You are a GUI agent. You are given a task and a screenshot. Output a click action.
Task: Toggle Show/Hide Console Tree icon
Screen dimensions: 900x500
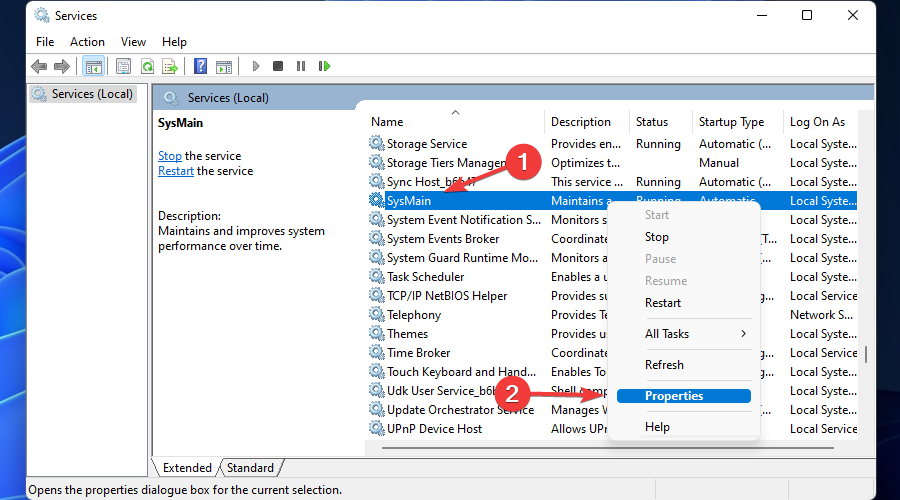94,67
